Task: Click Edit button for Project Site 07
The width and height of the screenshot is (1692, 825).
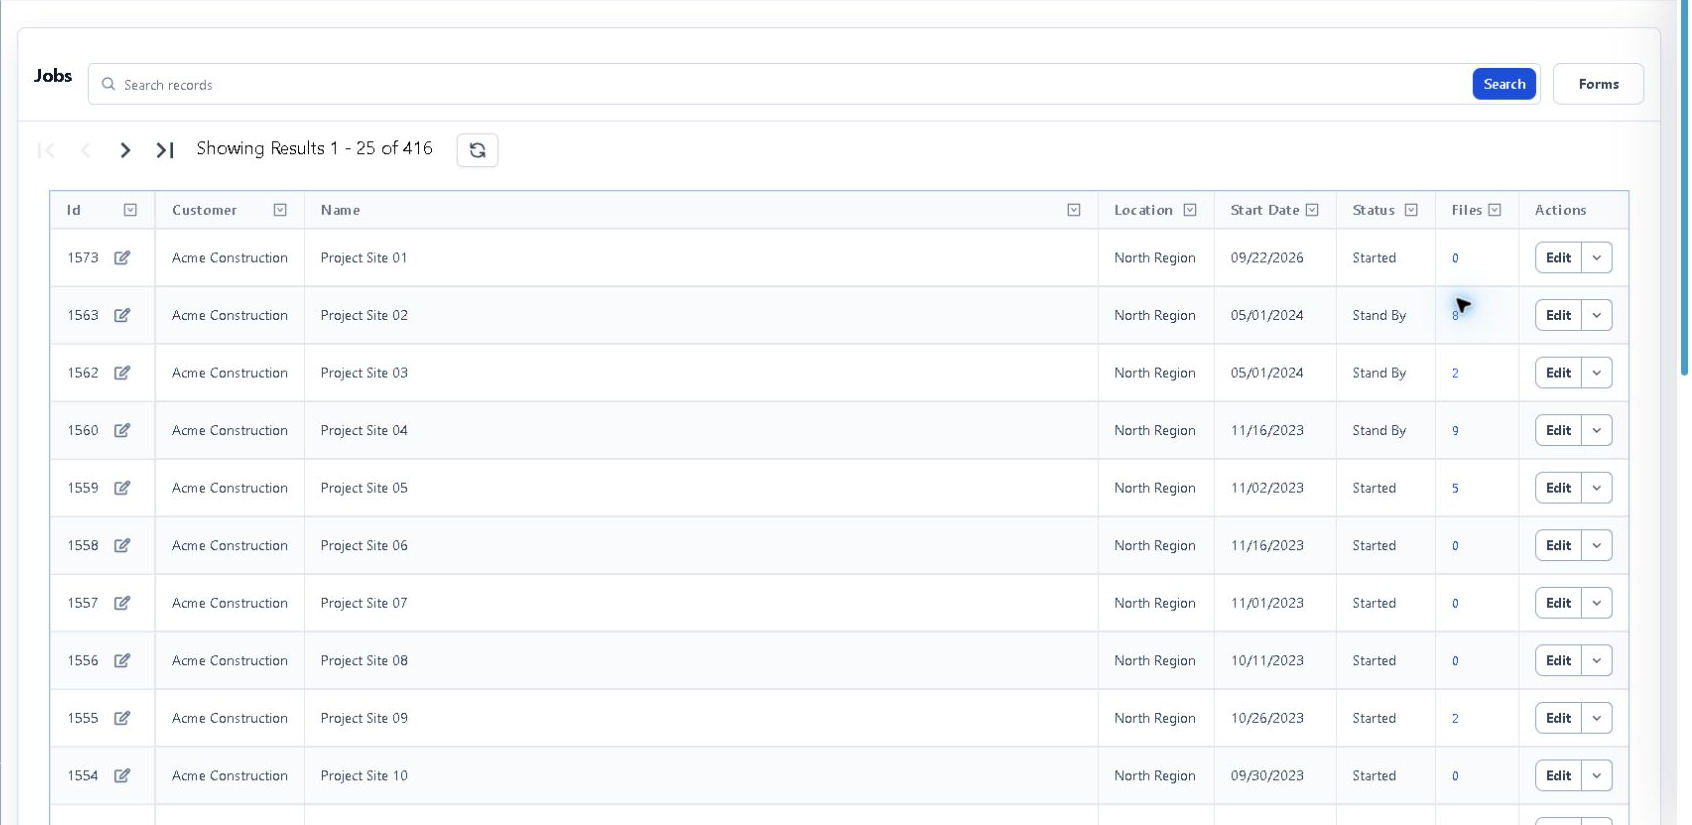Action: (x=1558, y=603)
